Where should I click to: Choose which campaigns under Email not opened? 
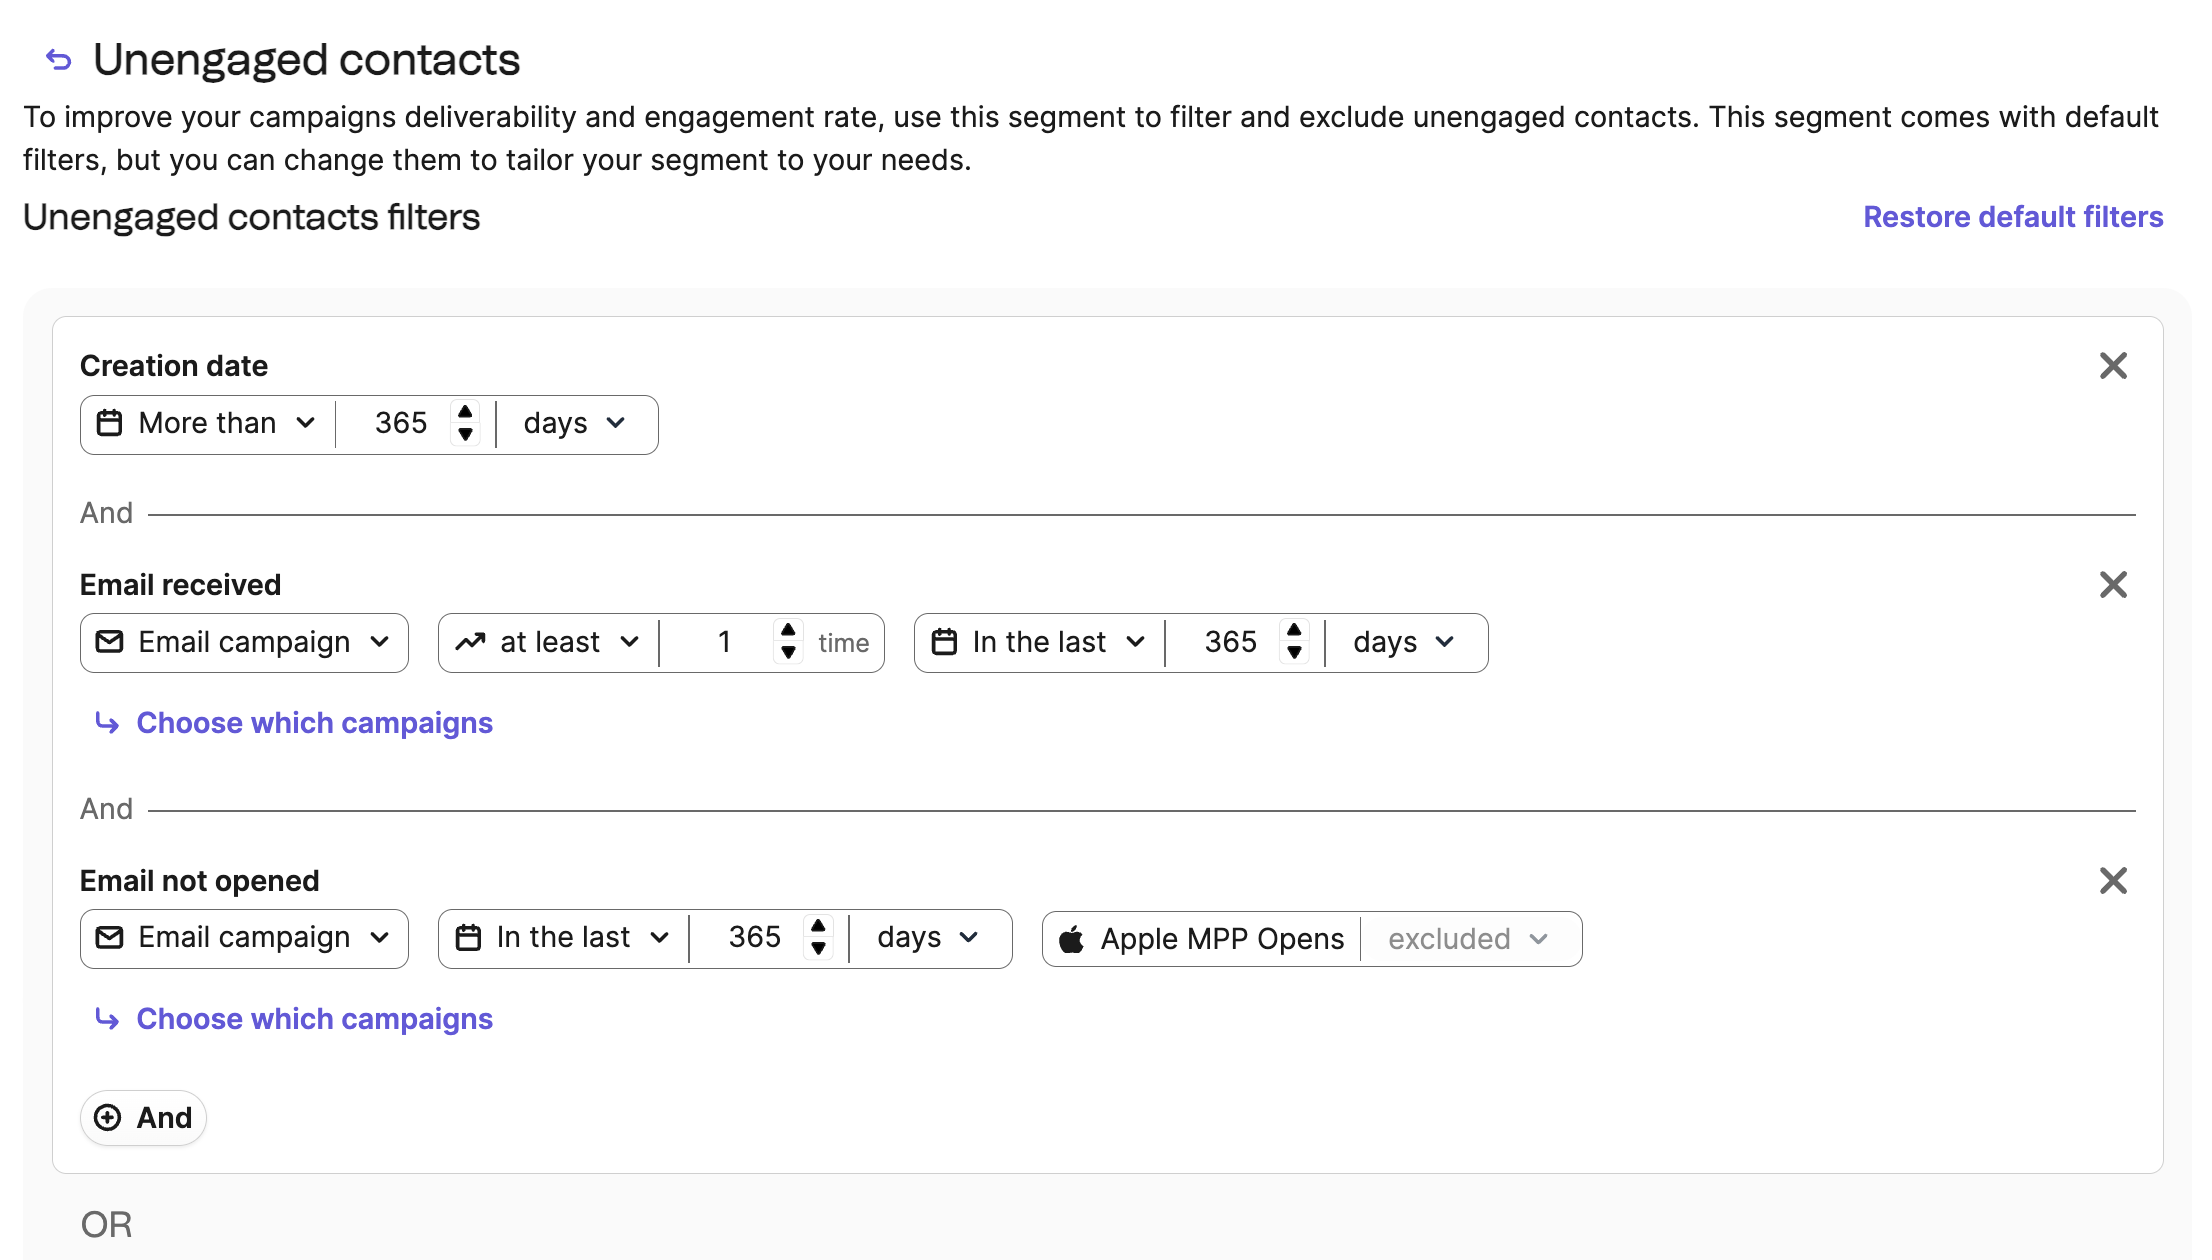314,1019
